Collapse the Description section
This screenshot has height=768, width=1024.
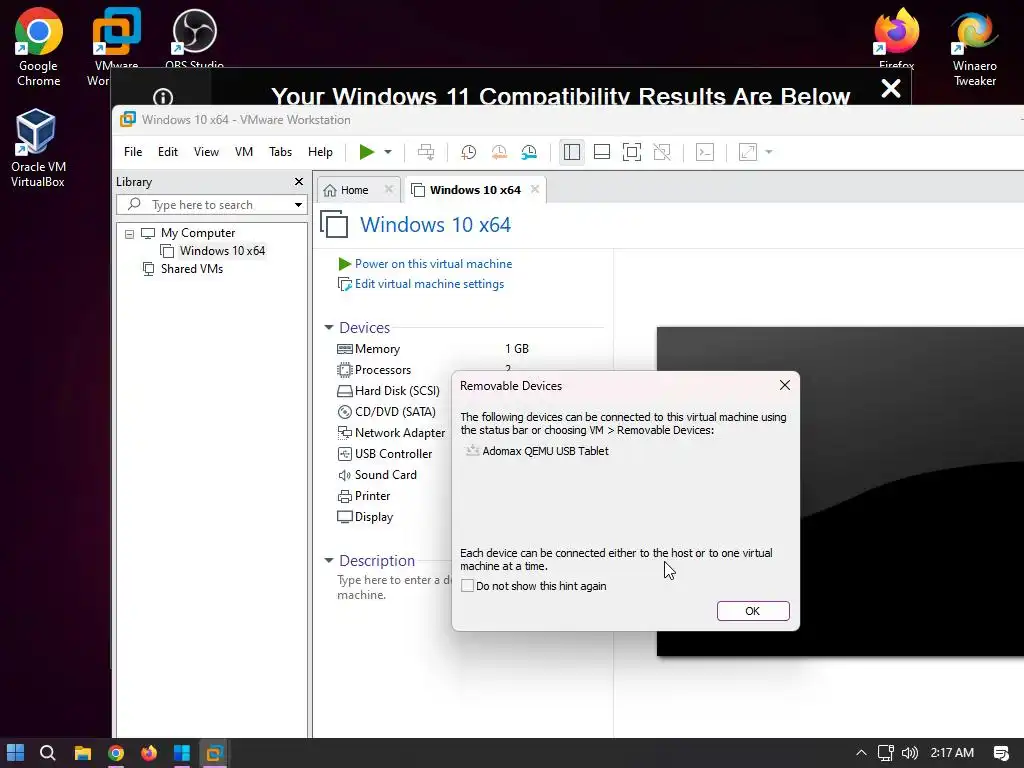coord(329,560)
